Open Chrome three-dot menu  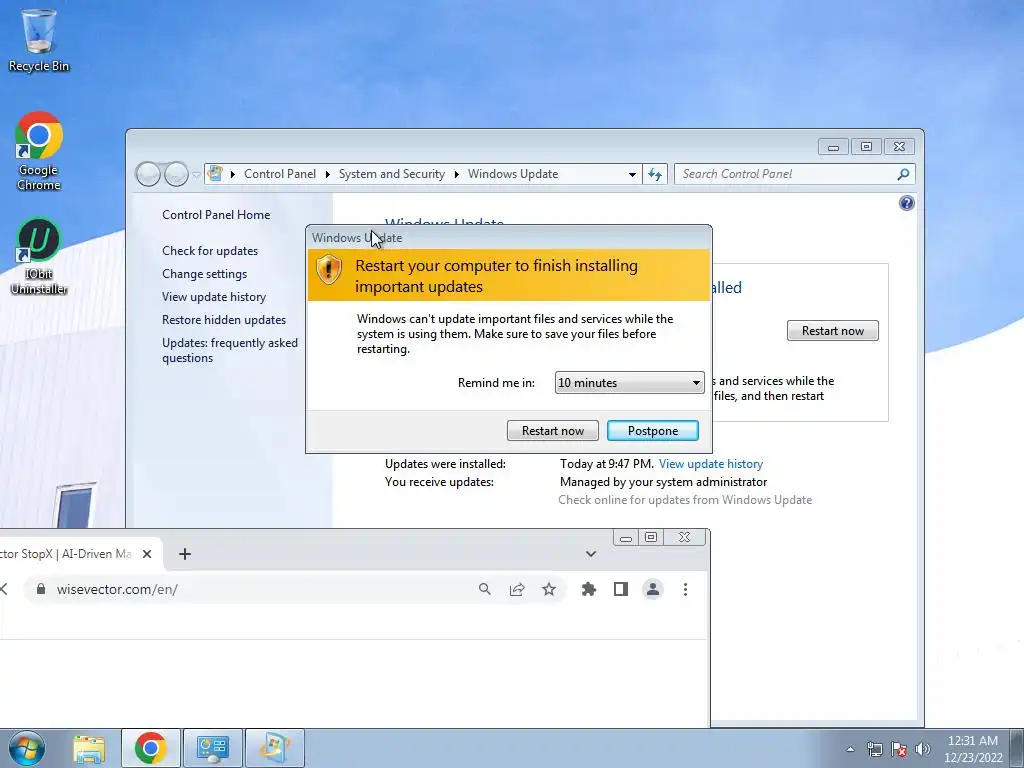point(685,589)
